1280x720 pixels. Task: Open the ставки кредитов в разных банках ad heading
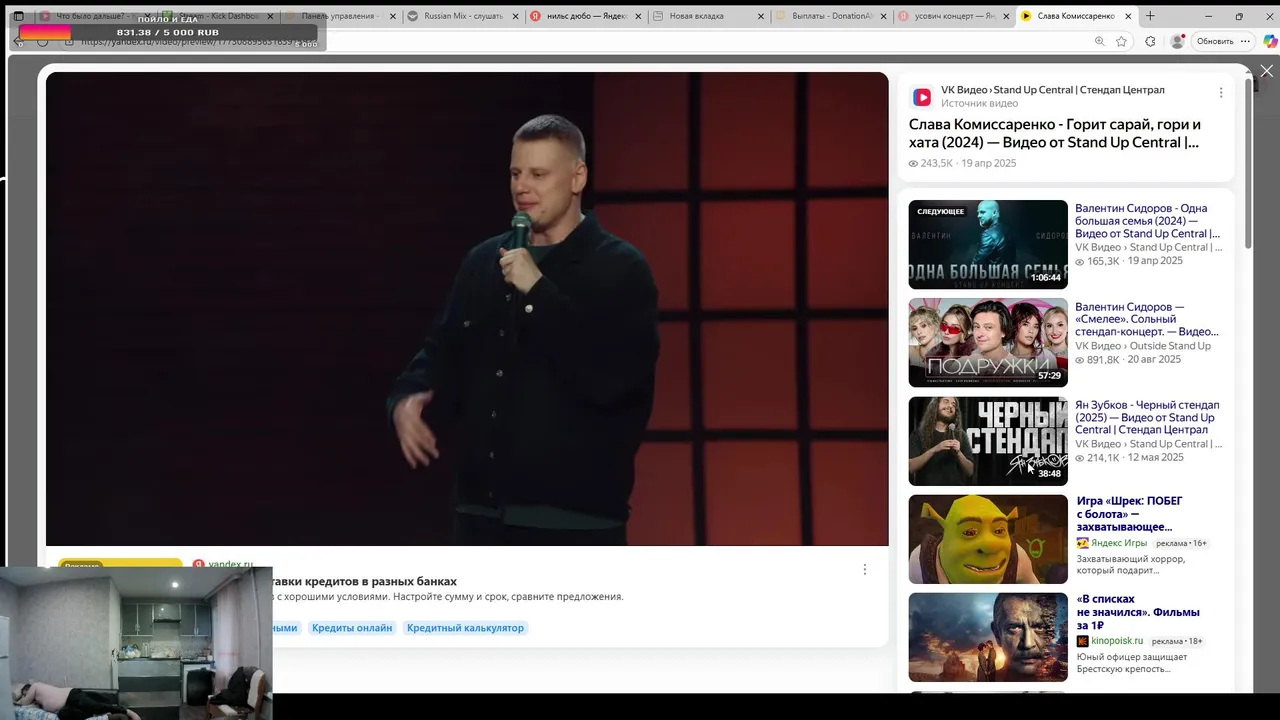[x=364, y=581]
